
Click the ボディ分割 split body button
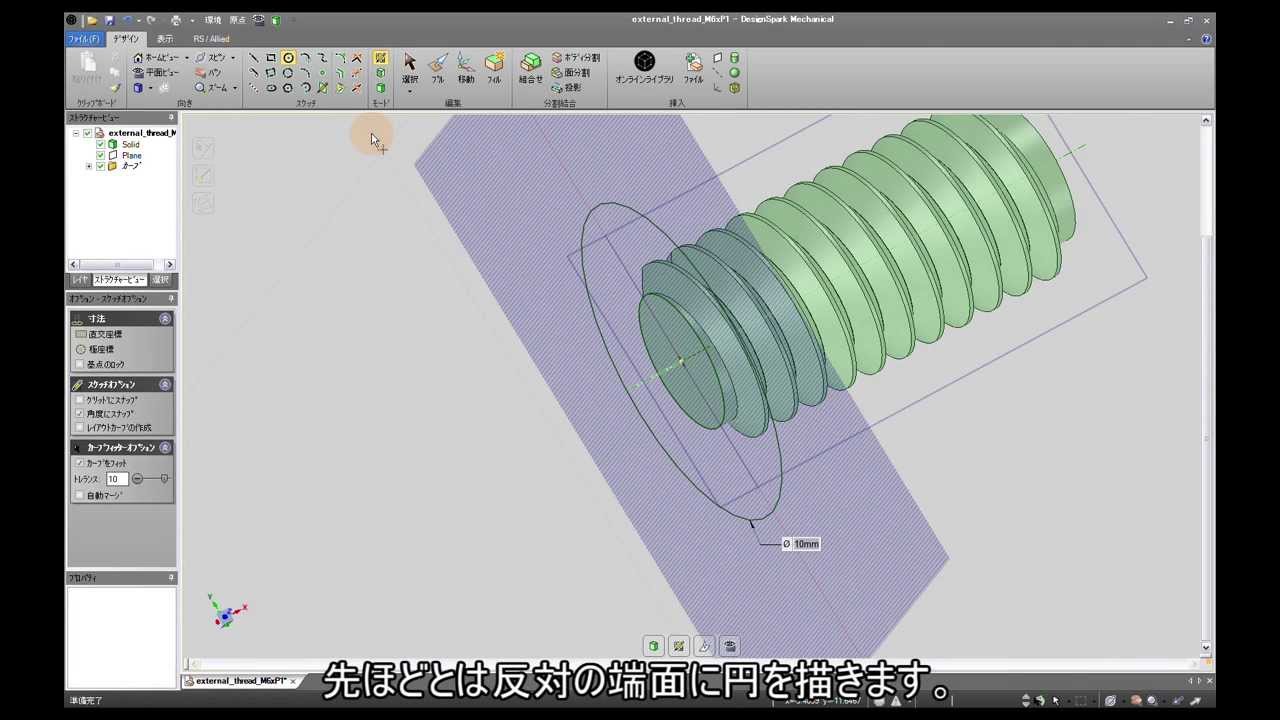click(576, 58)
